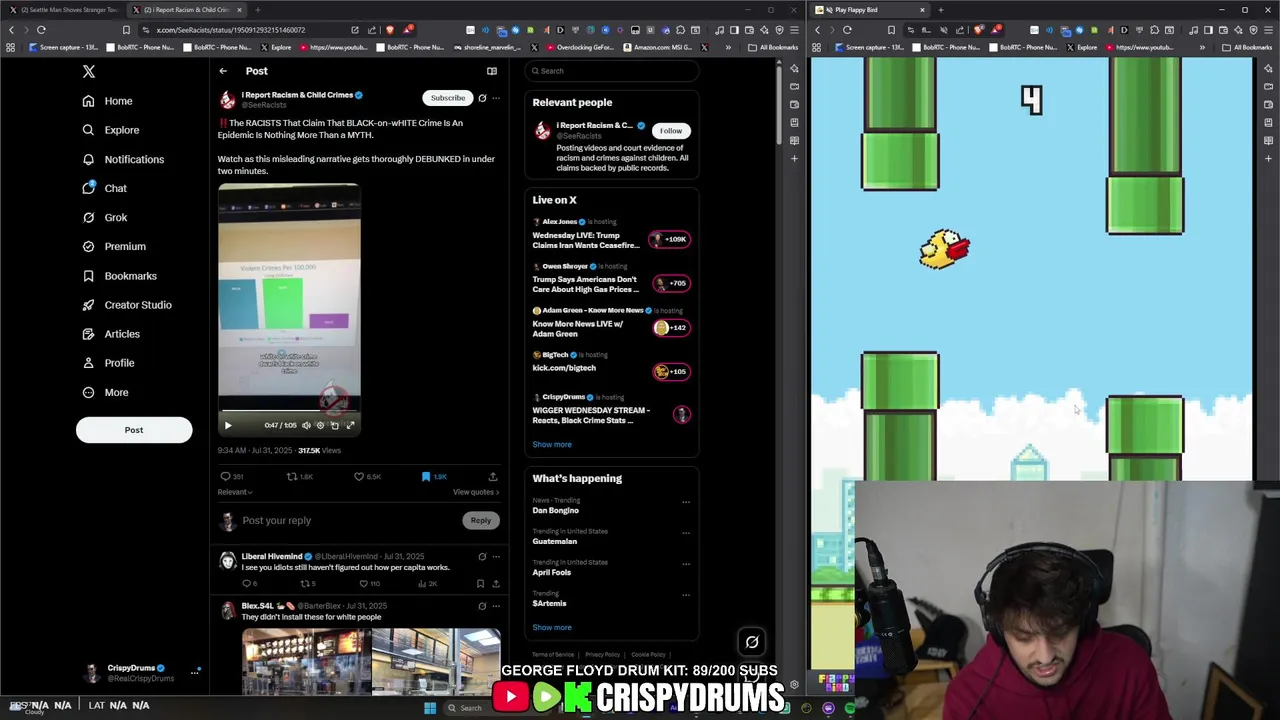Open Guatemalan trend options
This screenshot has height=720, width=1280.
click(x=686, y=532)
